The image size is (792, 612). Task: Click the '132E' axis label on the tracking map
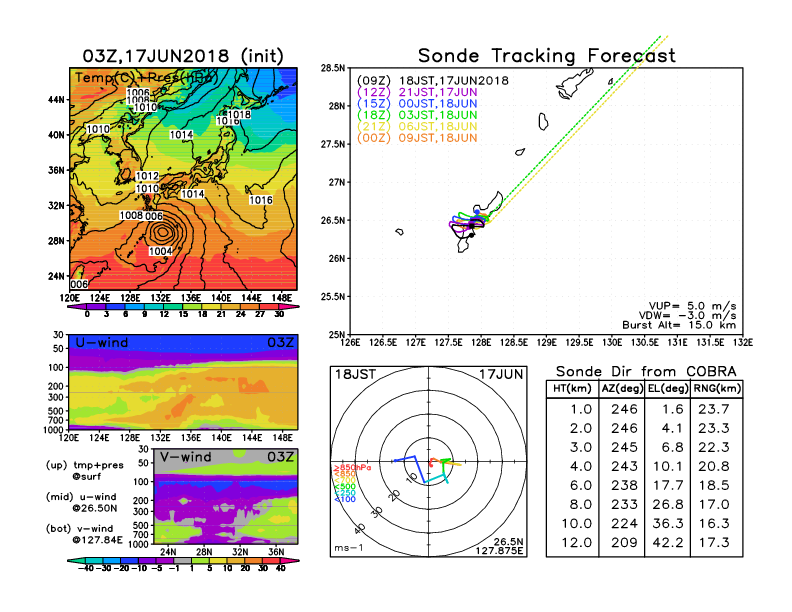743,343
